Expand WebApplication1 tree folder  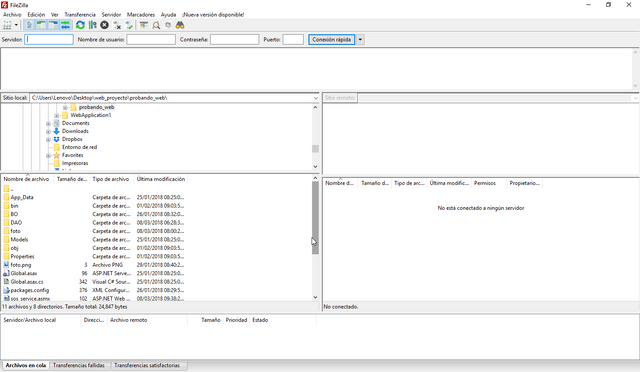(57, 116)
